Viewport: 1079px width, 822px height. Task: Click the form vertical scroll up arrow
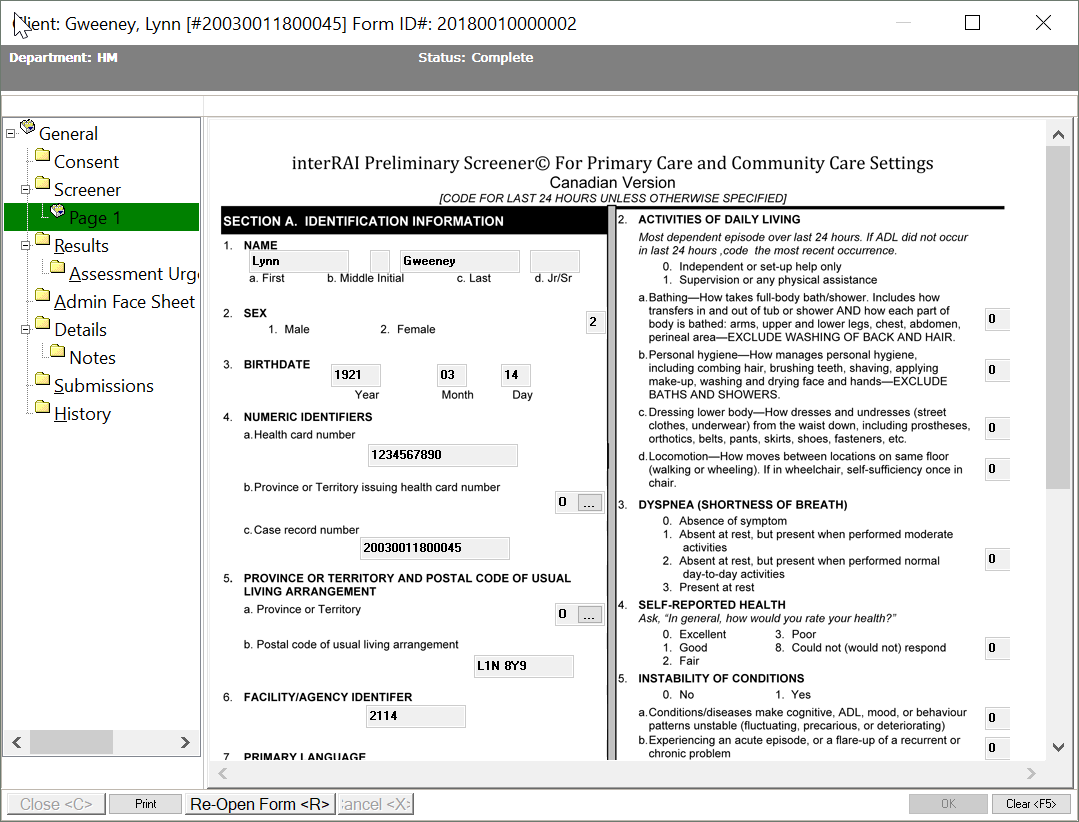(x=1058, y=135)
